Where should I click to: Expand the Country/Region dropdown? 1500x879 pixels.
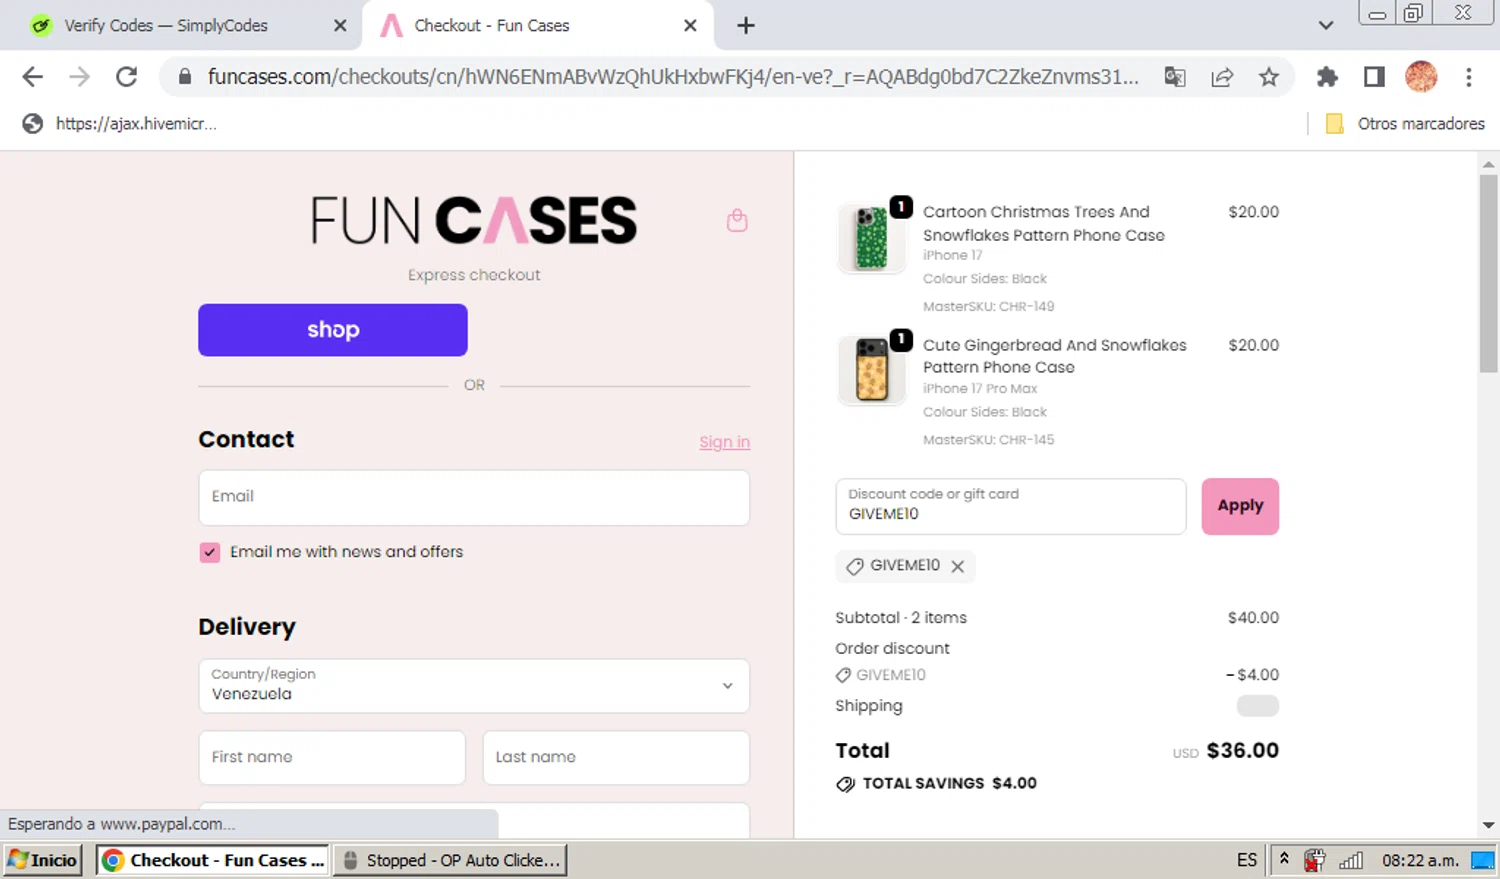click(x=474, y=686)
